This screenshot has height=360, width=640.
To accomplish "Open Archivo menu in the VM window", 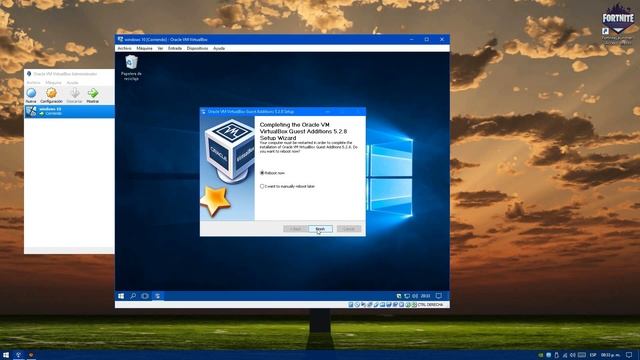I will point(124,48).
